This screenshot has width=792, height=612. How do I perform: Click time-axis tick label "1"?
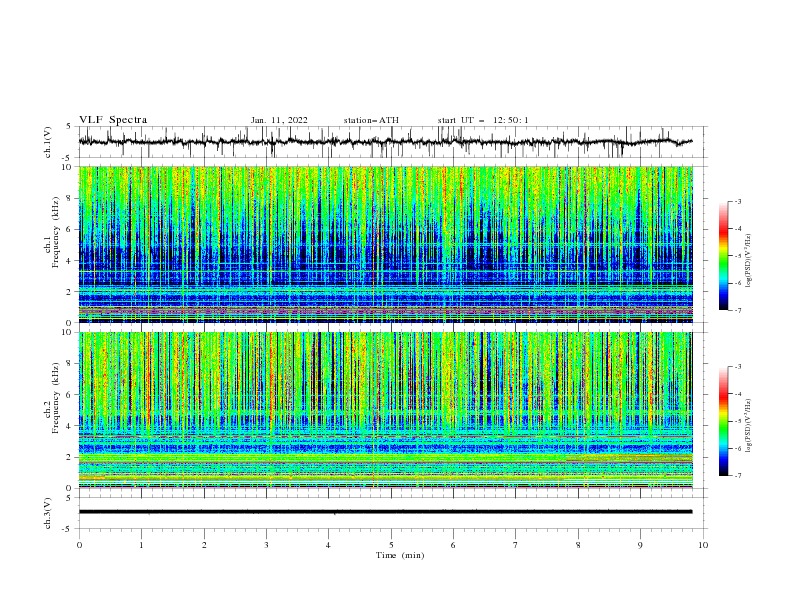[141, 545]
